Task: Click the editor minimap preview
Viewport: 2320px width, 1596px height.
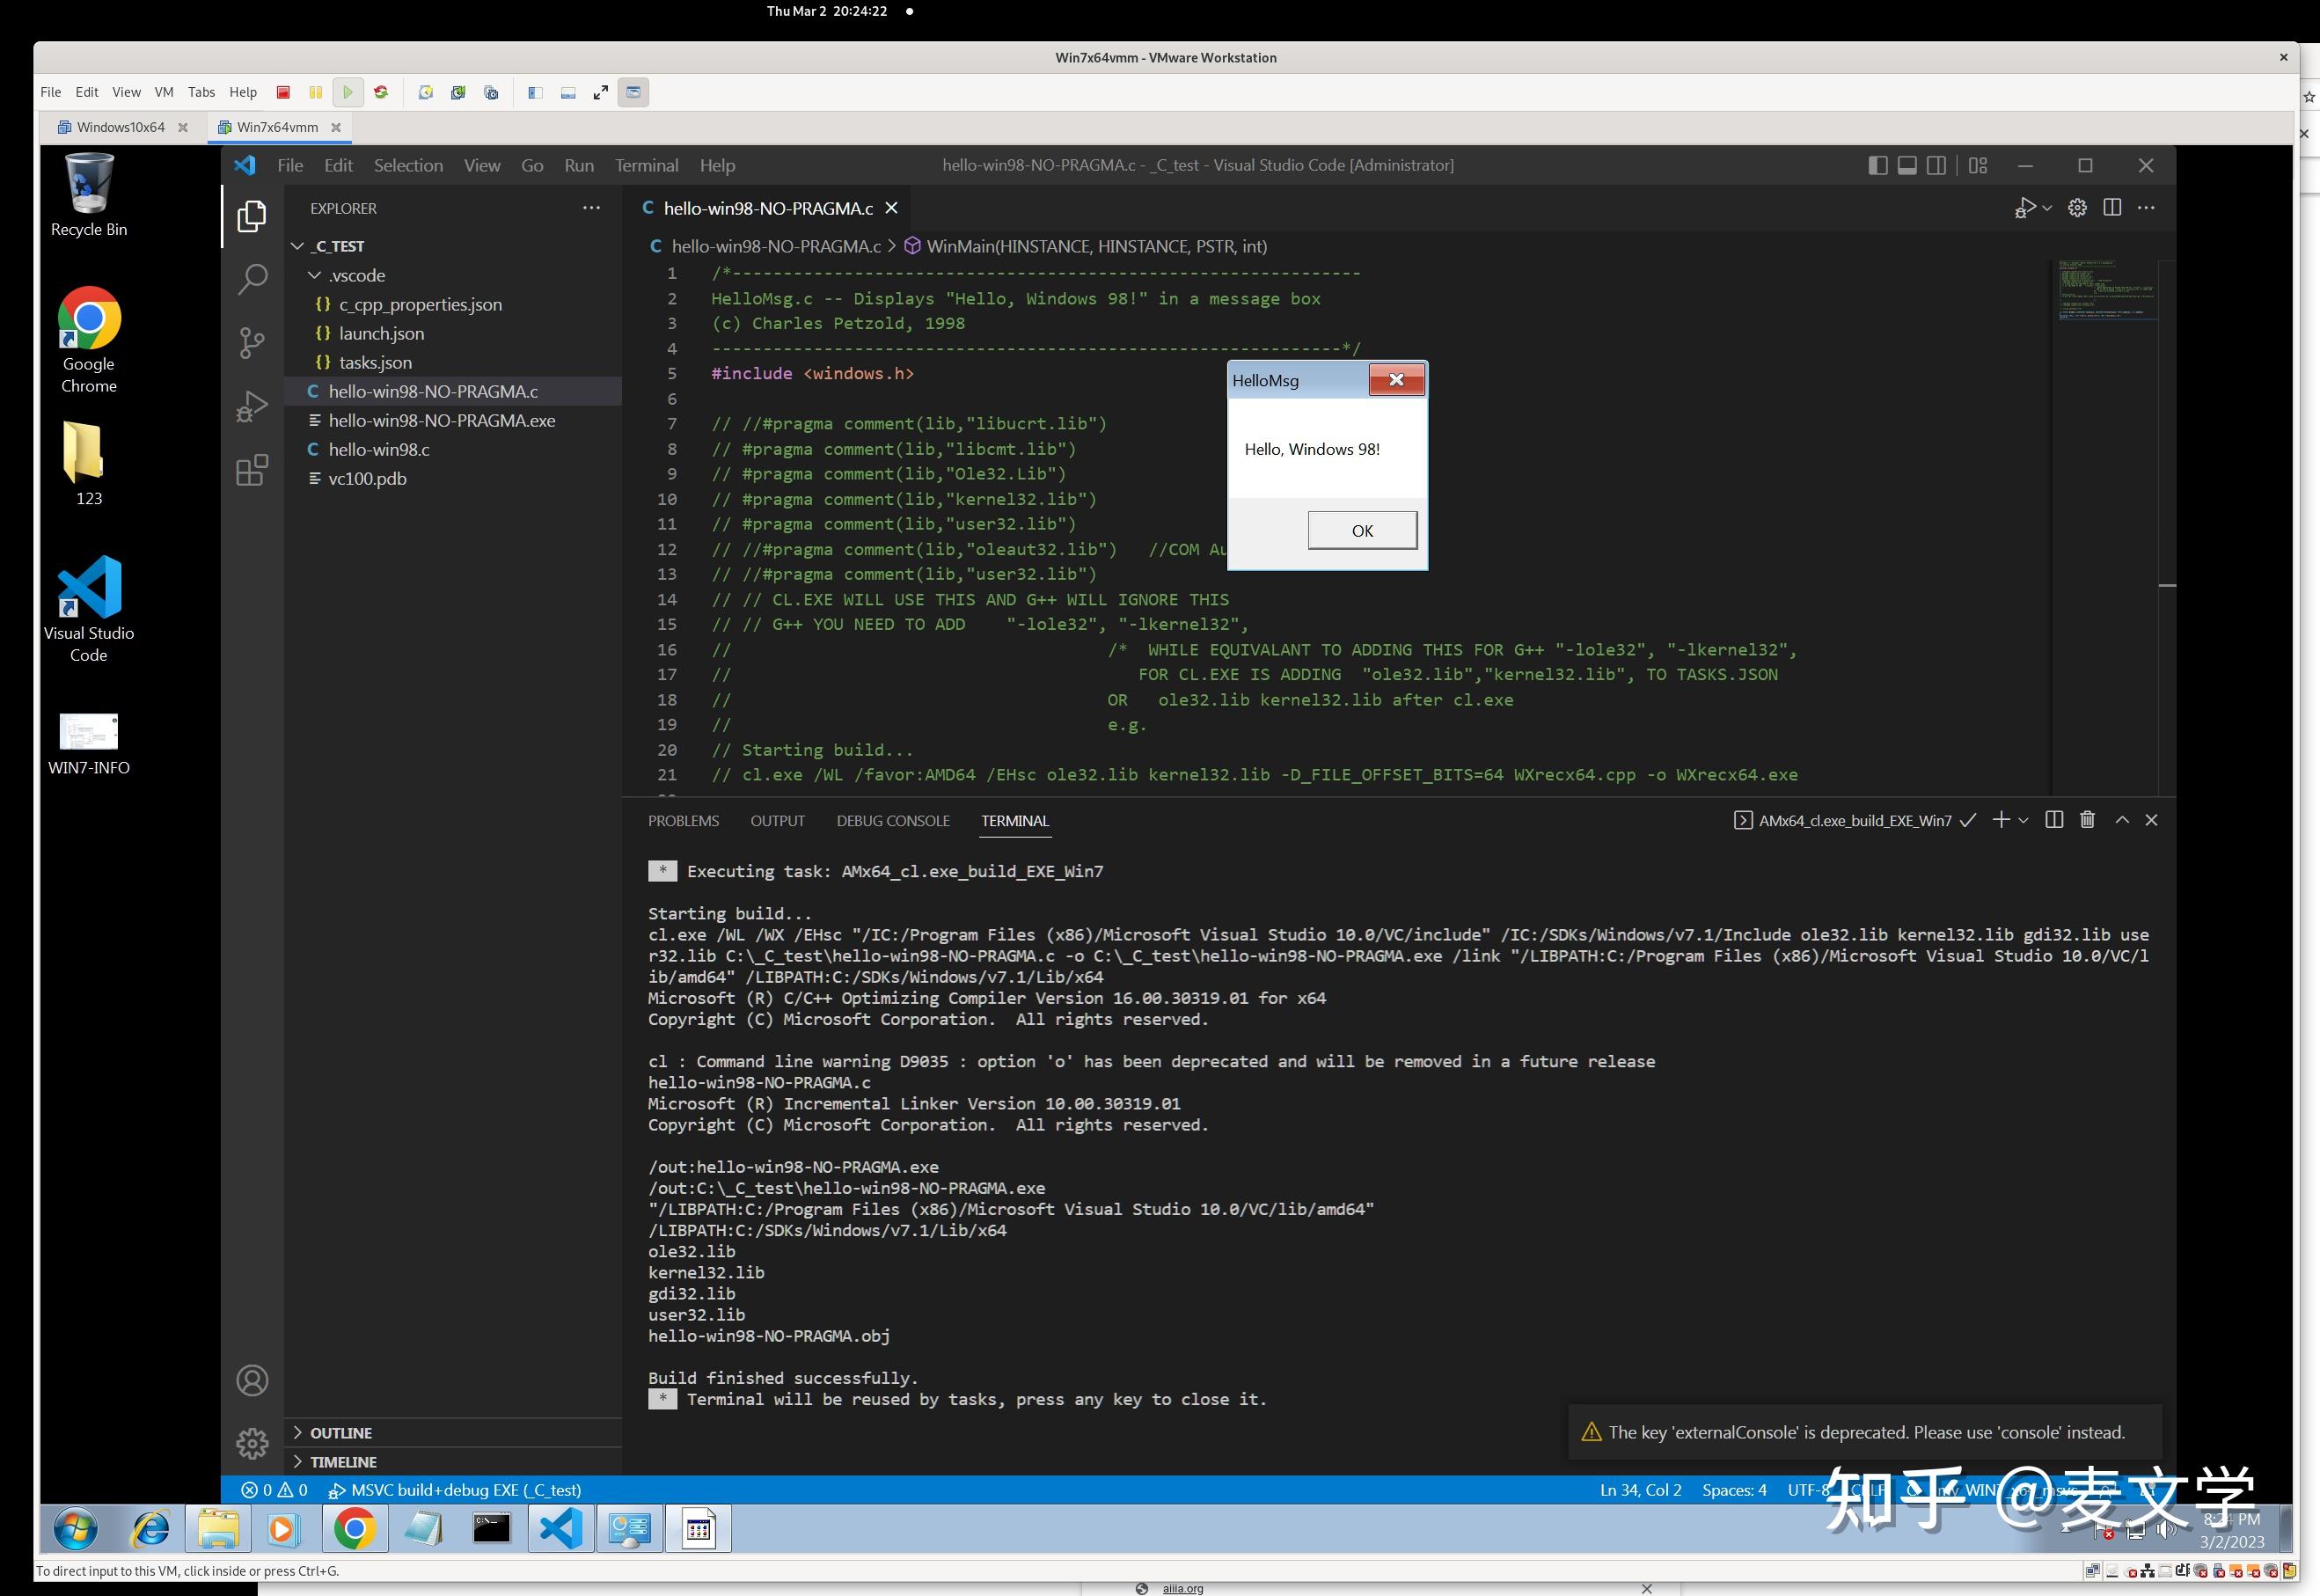Action: click(x=2107, y=290)
